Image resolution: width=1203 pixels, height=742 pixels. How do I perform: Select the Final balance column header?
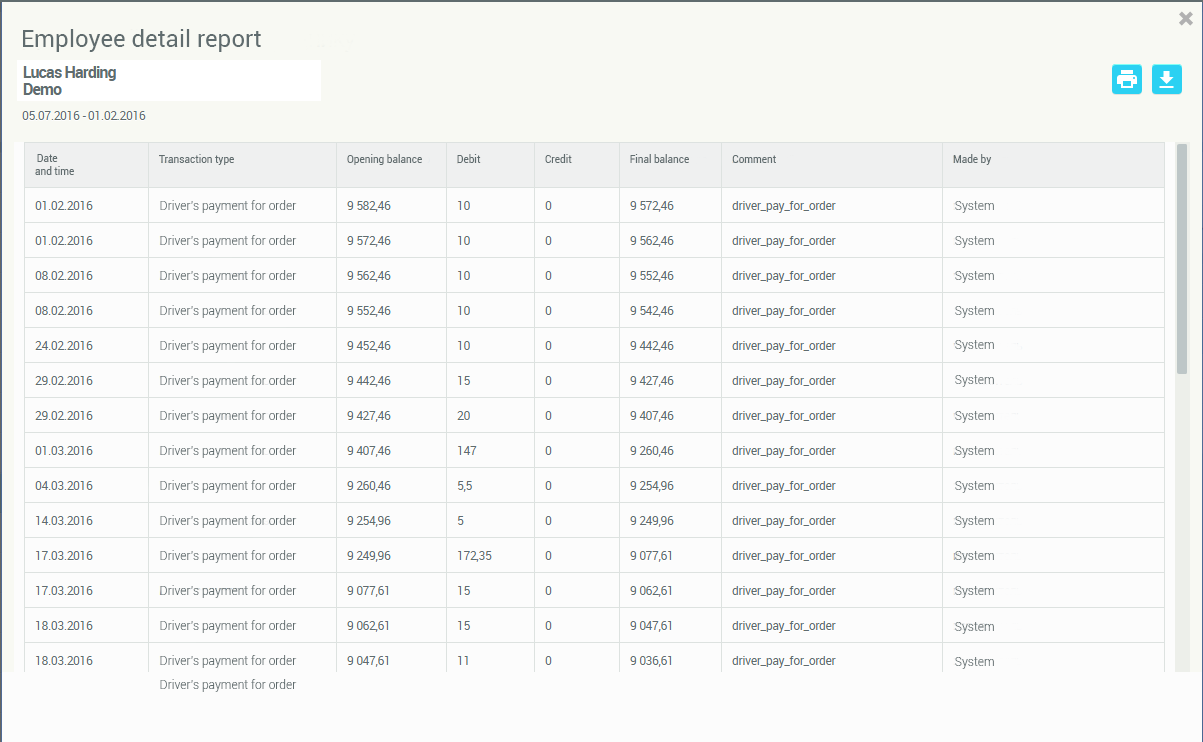click(659, 159)
